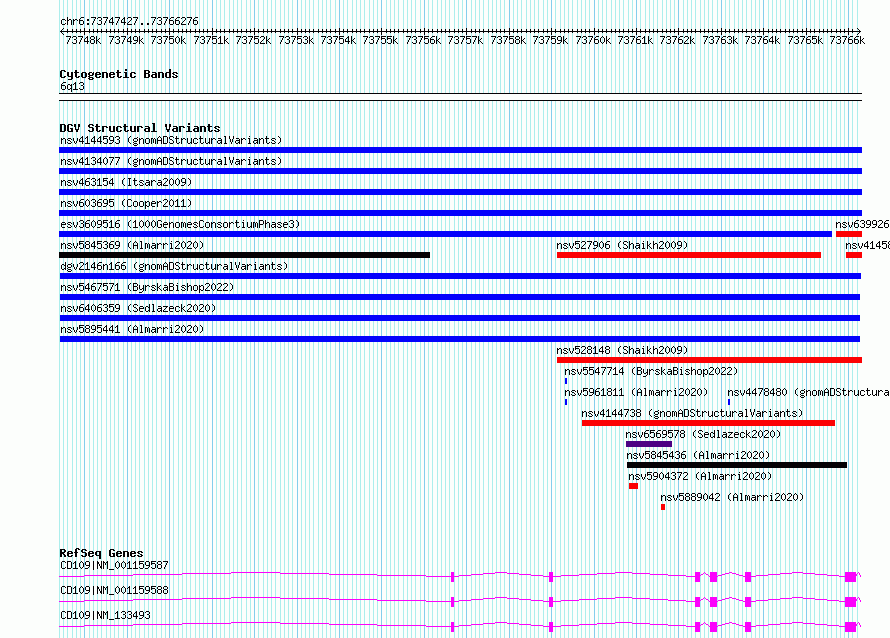This screenshot has height=638, width=890.
Task: Select nsv6569578 (Sedlazeck2020) label
Action: (x=703, y=434)
